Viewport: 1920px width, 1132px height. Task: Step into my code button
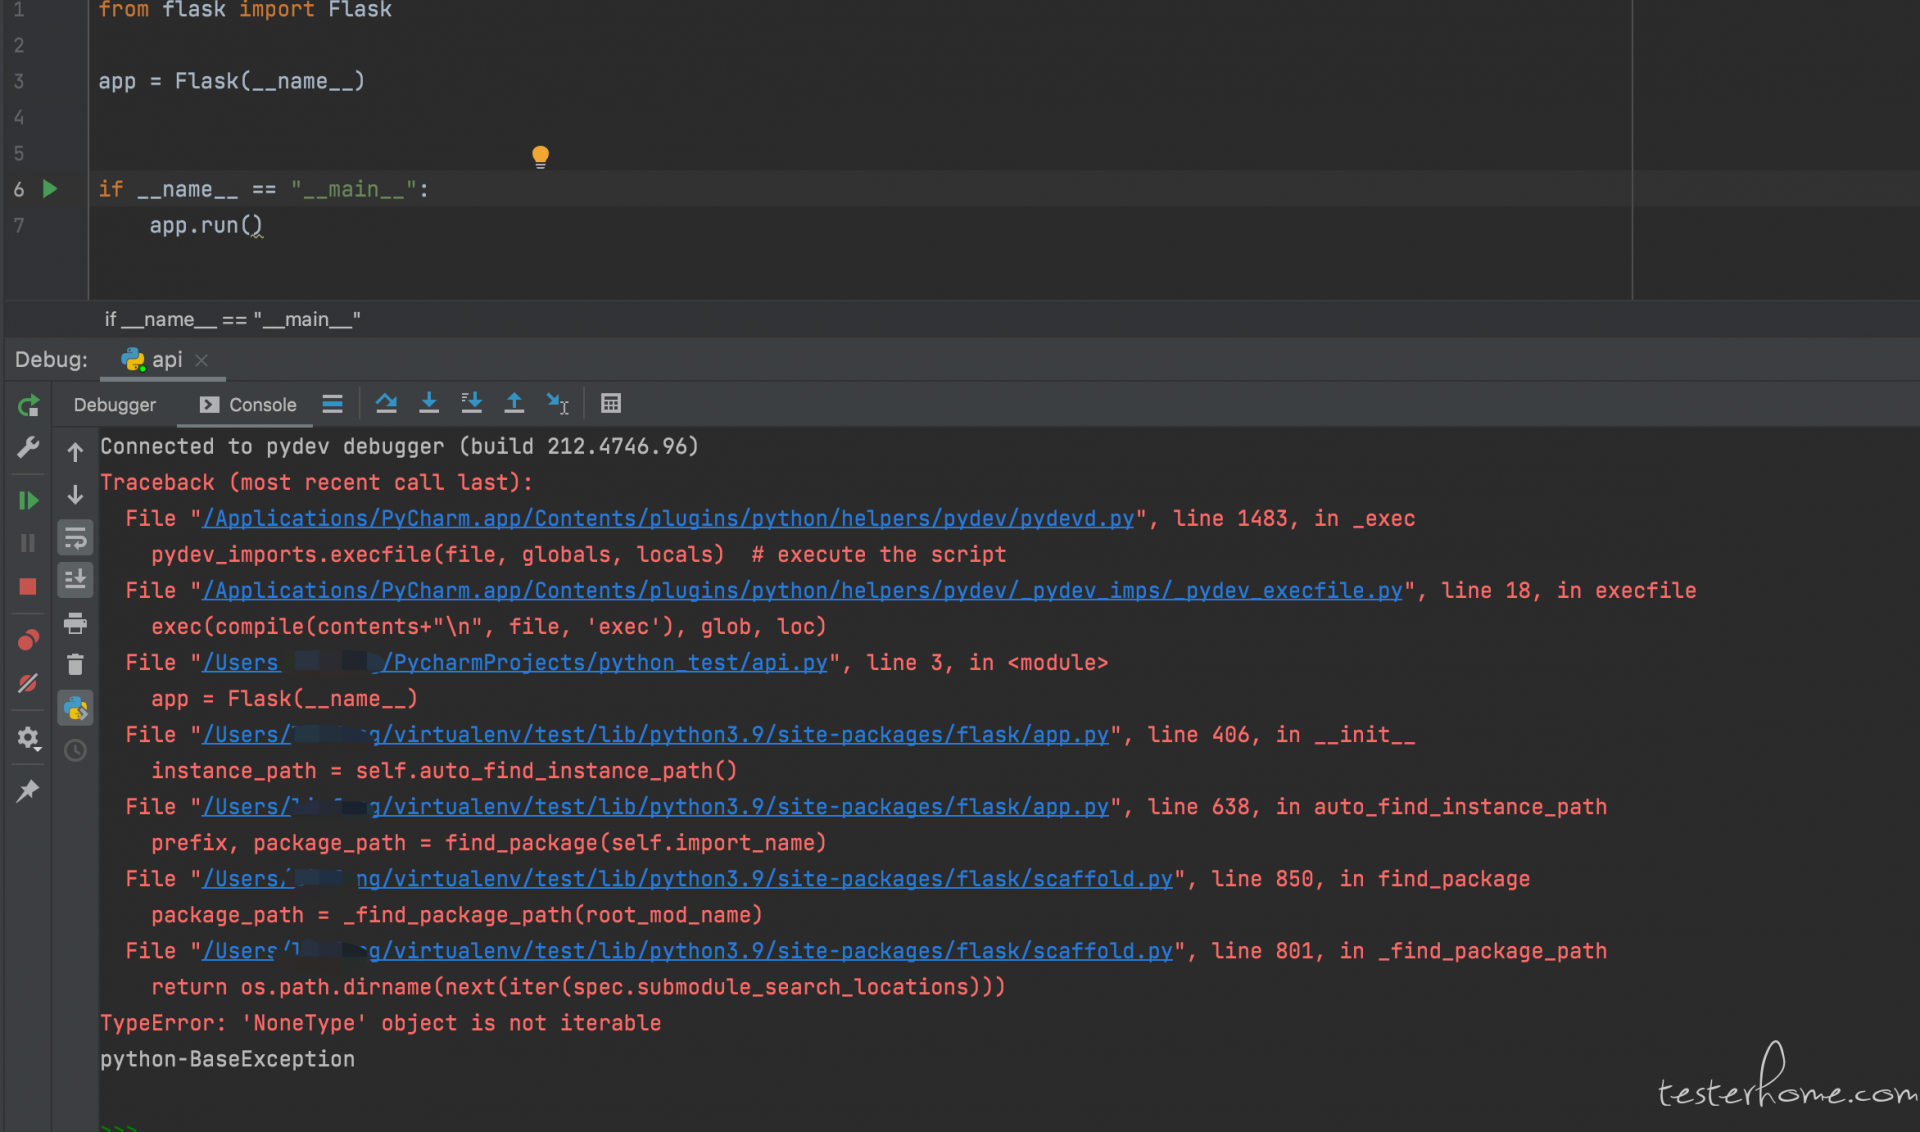471,403
